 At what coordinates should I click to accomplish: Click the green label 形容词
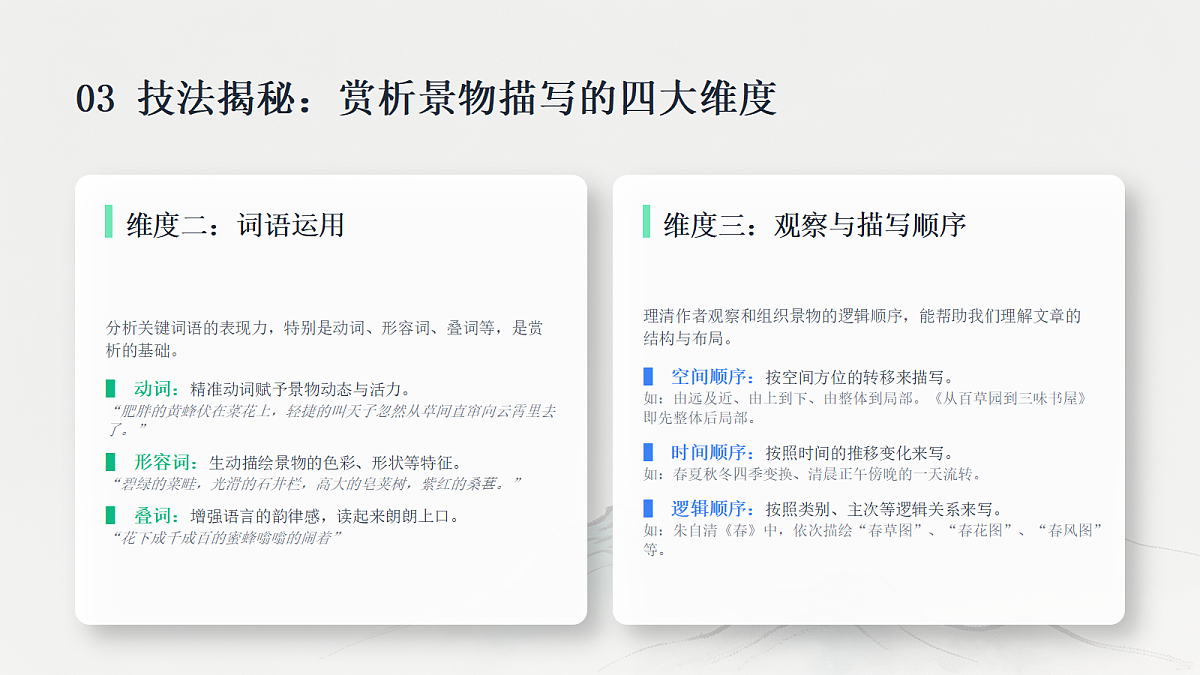click(x=166, y=462)
